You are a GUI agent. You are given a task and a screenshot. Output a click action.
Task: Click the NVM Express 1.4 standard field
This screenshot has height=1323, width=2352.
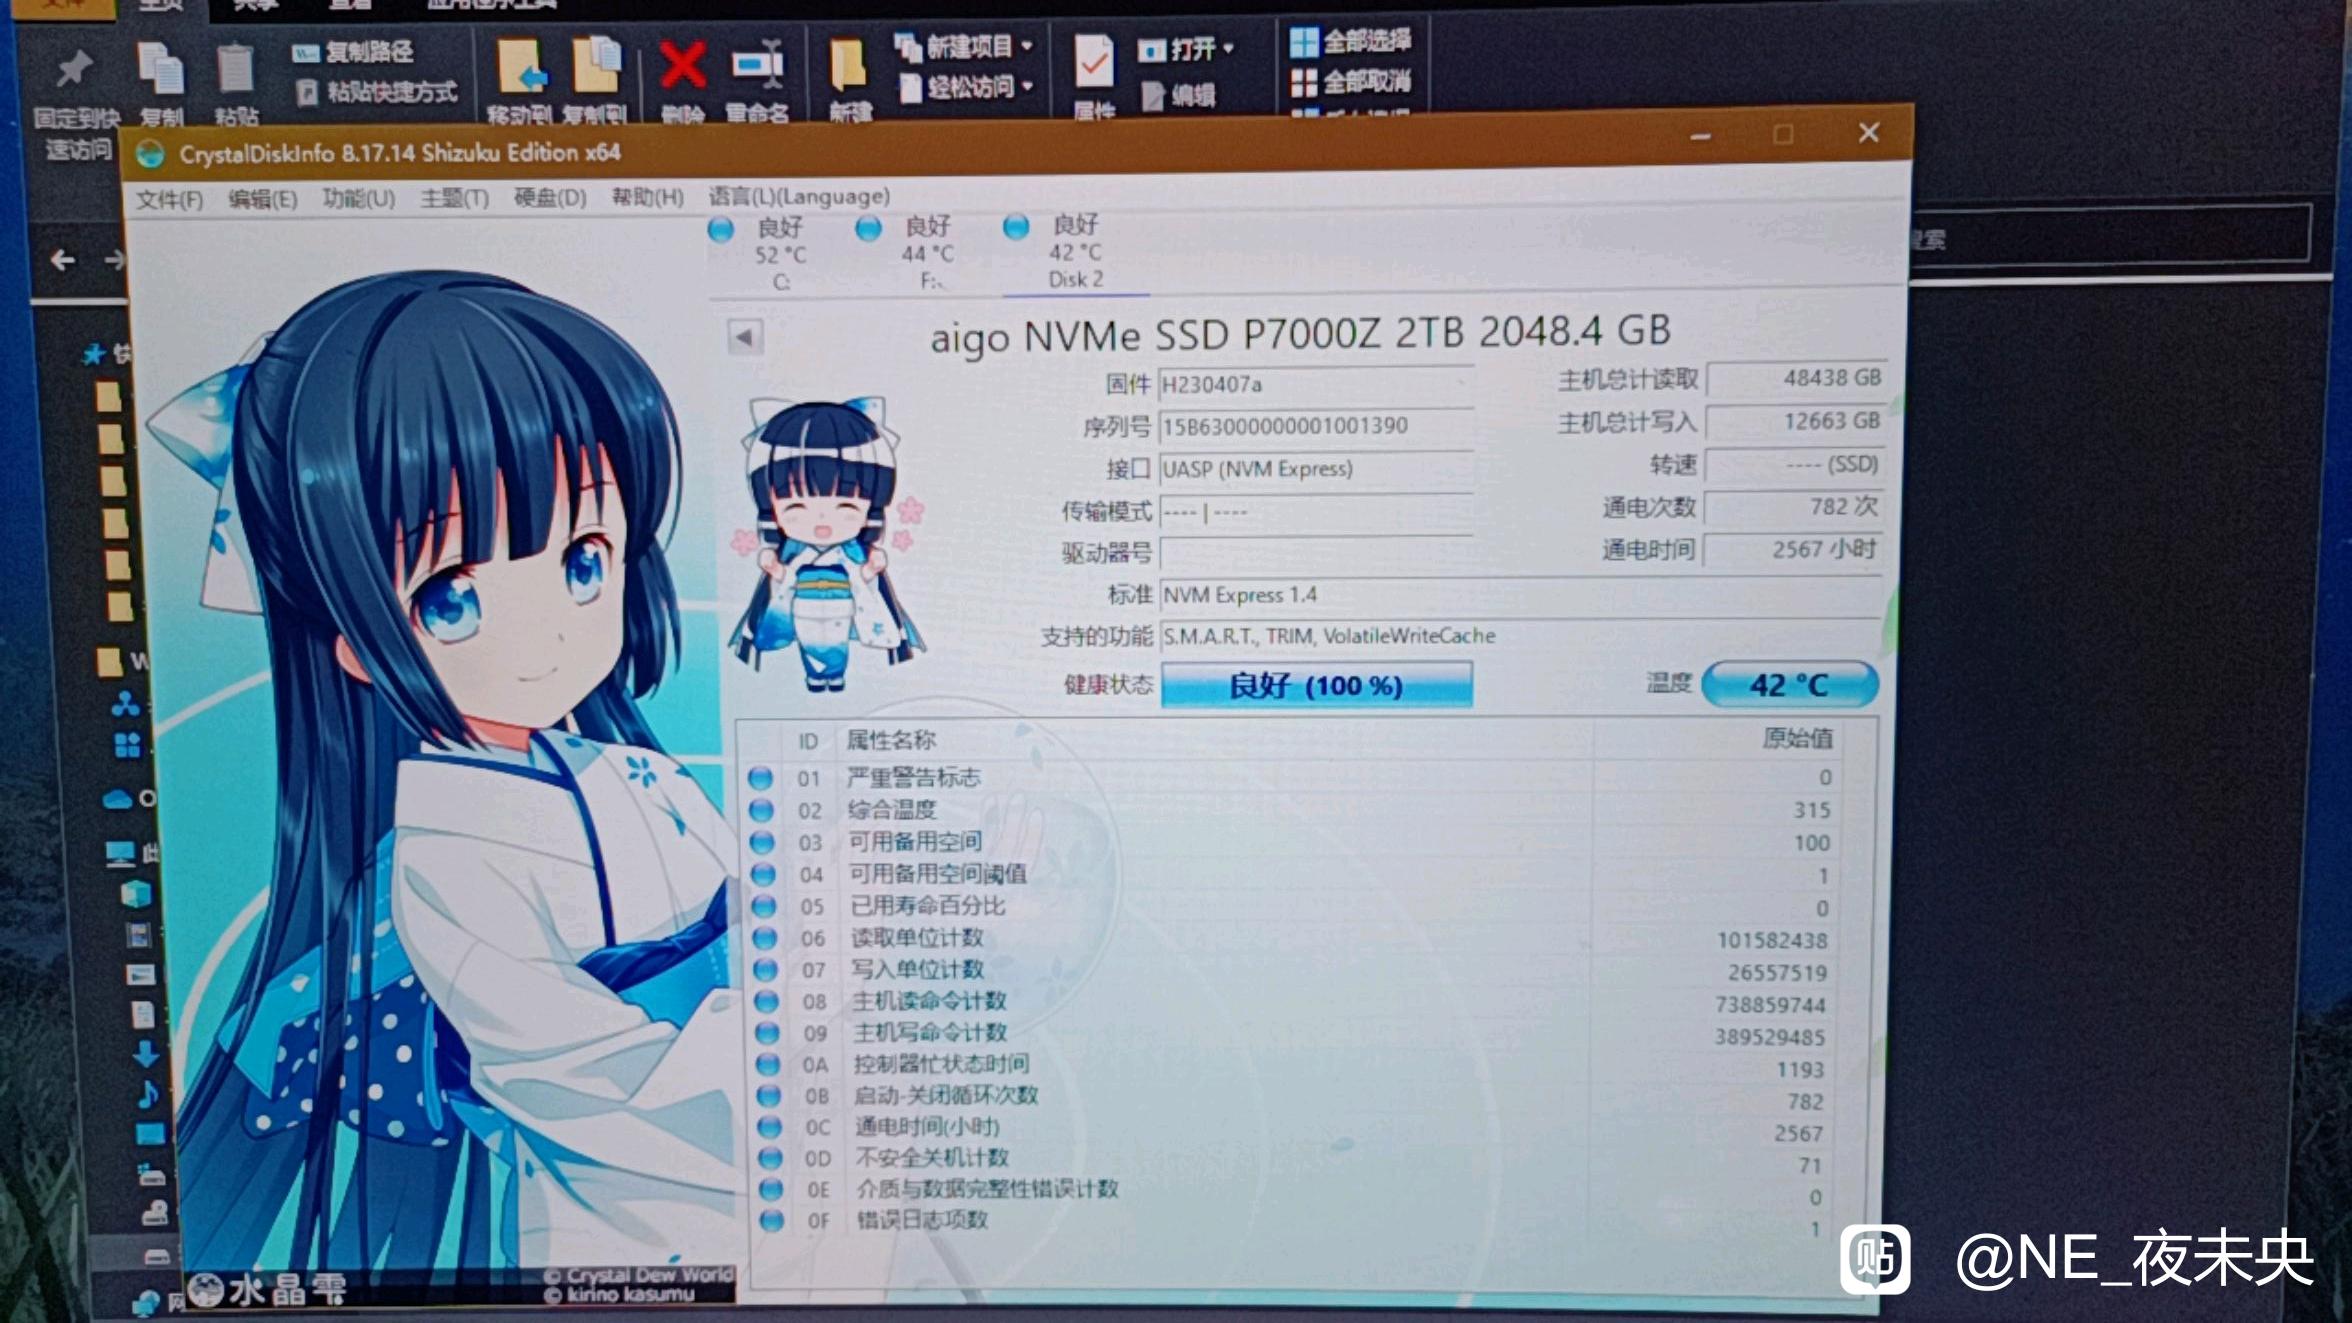(1520, 594)
